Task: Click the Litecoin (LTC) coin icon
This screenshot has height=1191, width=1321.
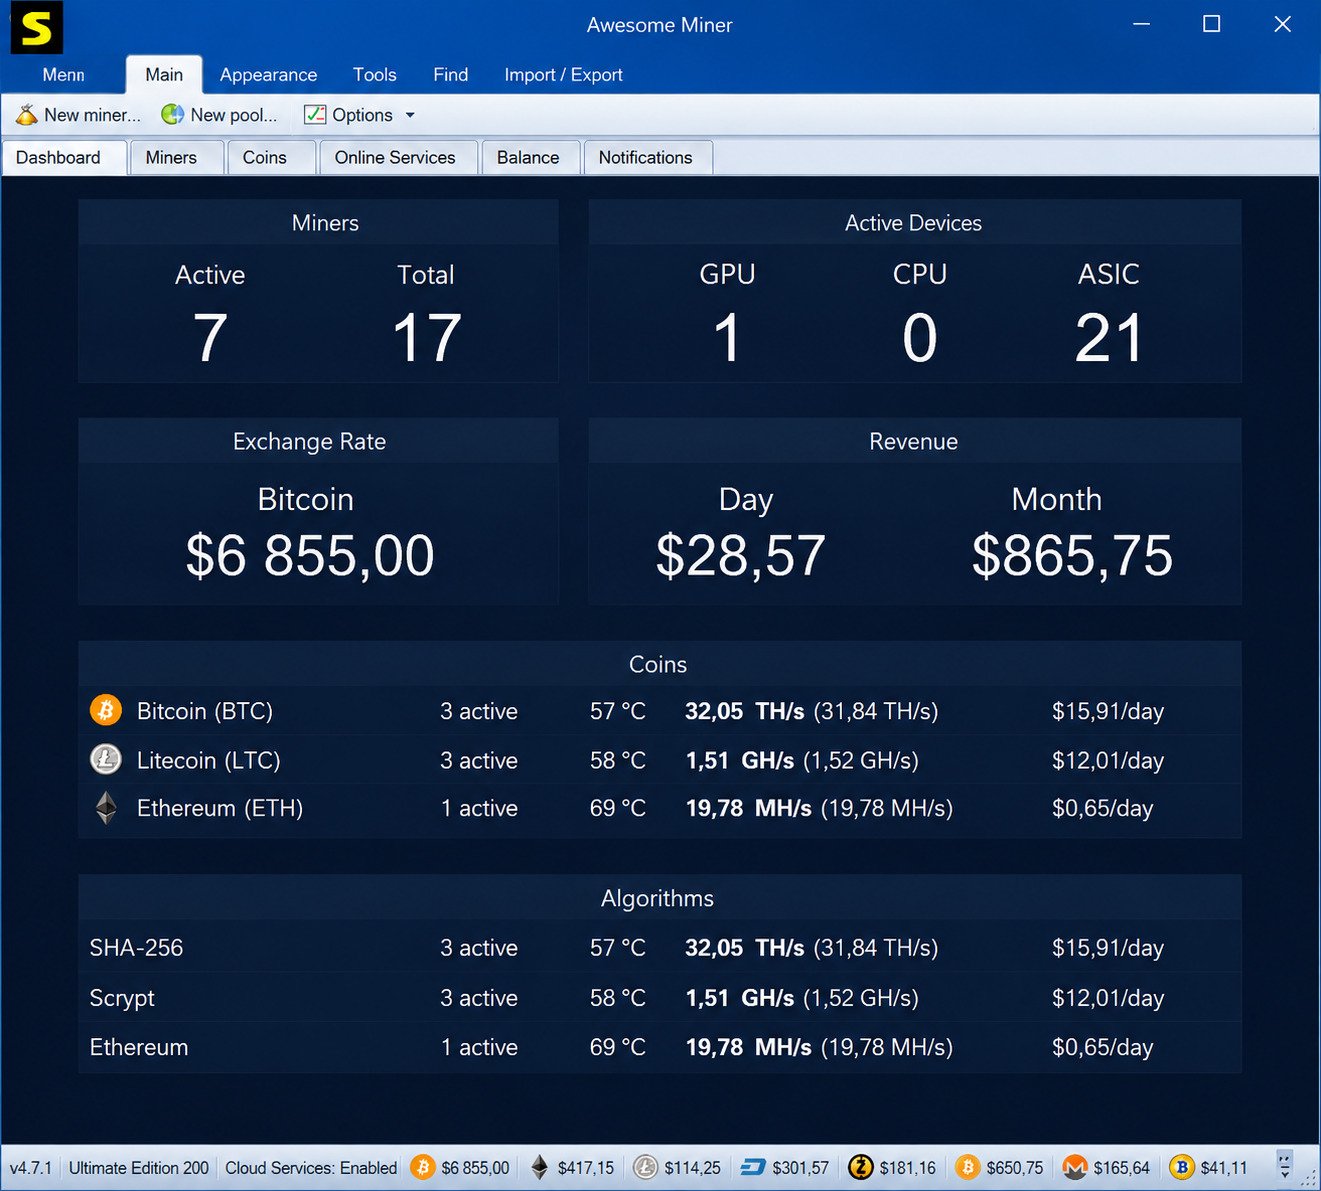Action: (106, 759)
